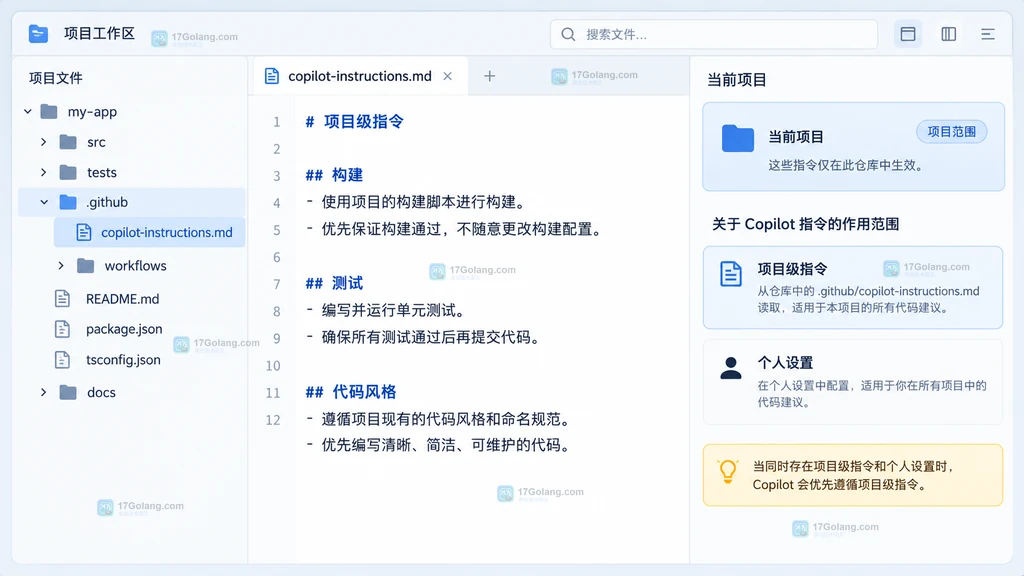Open copilot-instructions.md in the file tree
Screen dimensions: 1024x576
pos(150,232)
